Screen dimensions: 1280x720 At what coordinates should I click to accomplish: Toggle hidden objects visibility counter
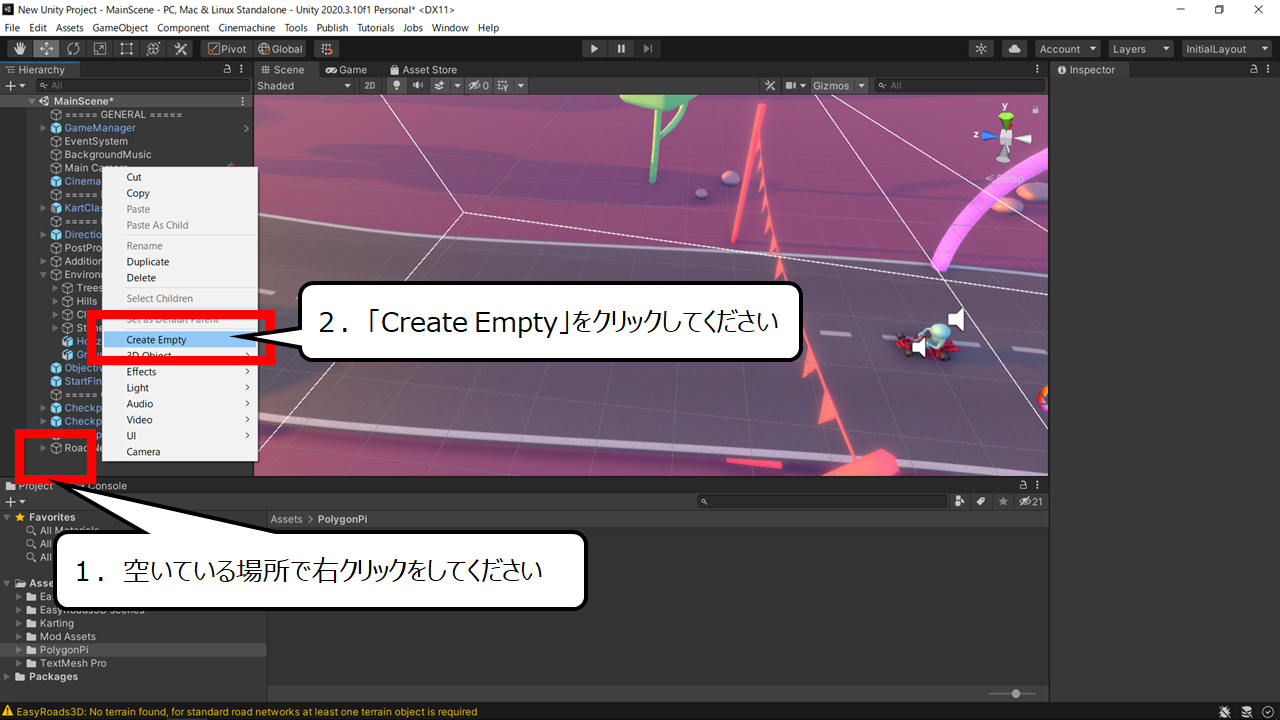point(479,85)
